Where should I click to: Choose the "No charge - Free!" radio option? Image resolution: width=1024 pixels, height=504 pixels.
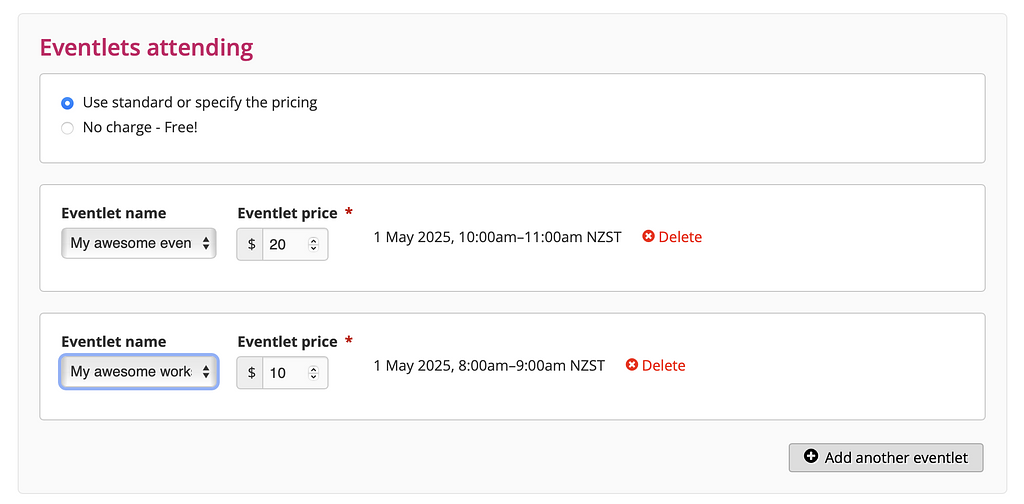[68, 128]
